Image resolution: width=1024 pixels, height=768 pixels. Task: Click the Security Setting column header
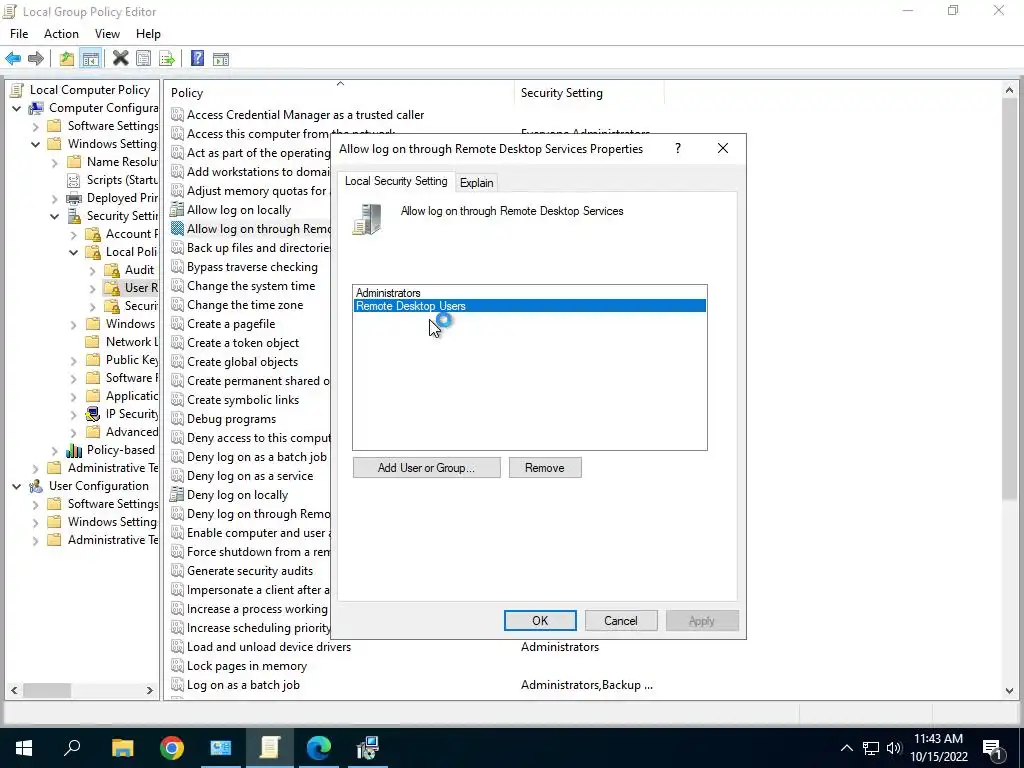click(x=589, y=93)
